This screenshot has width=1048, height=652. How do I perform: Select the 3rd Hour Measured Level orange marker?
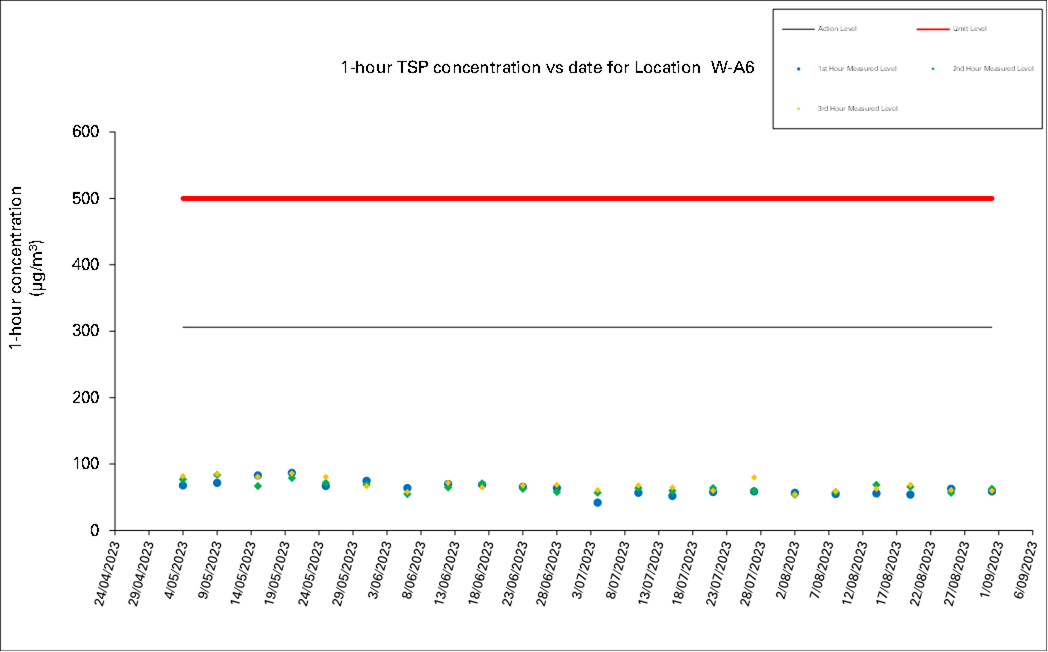click(799, 107)
